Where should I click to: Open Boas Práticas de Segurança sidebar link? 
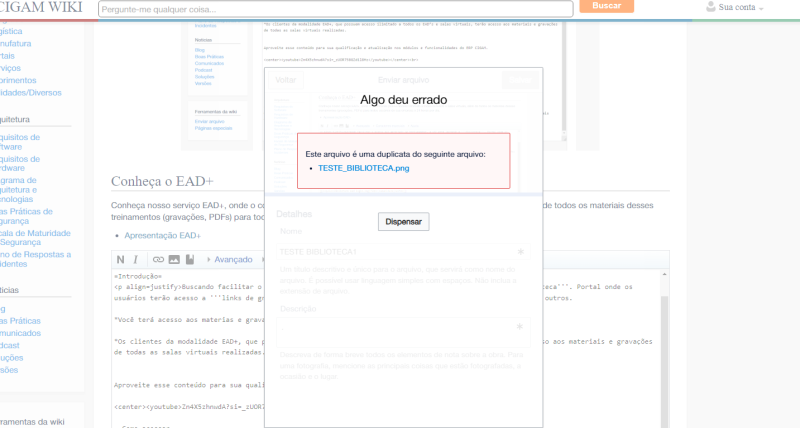(x=26, y=216)
